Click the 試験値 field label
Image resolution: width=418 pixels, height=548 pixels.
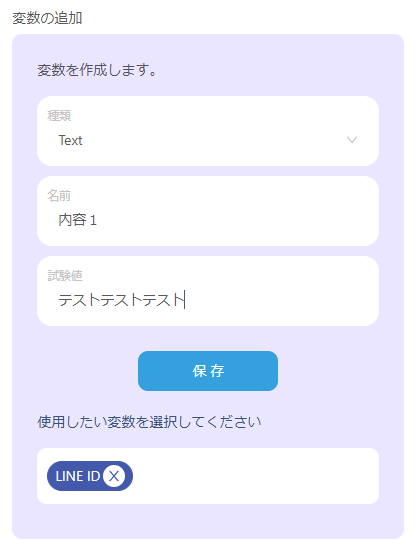click(65, 275)
